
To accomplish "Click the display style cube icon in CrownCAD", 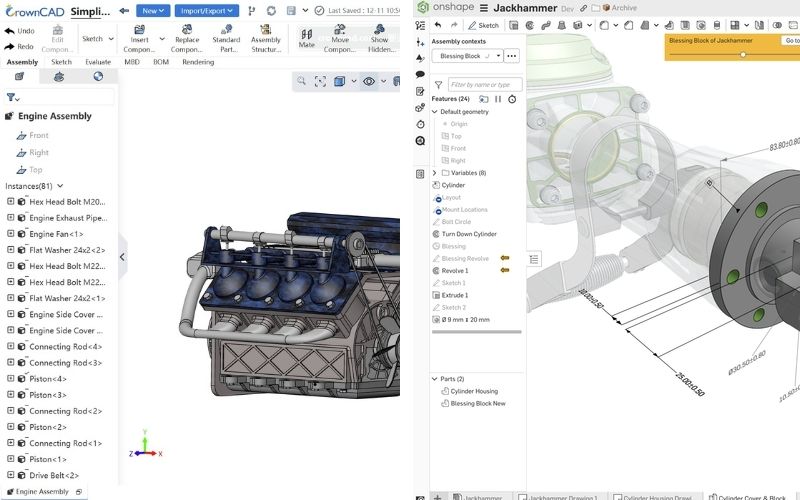I will tap(339, 81).
